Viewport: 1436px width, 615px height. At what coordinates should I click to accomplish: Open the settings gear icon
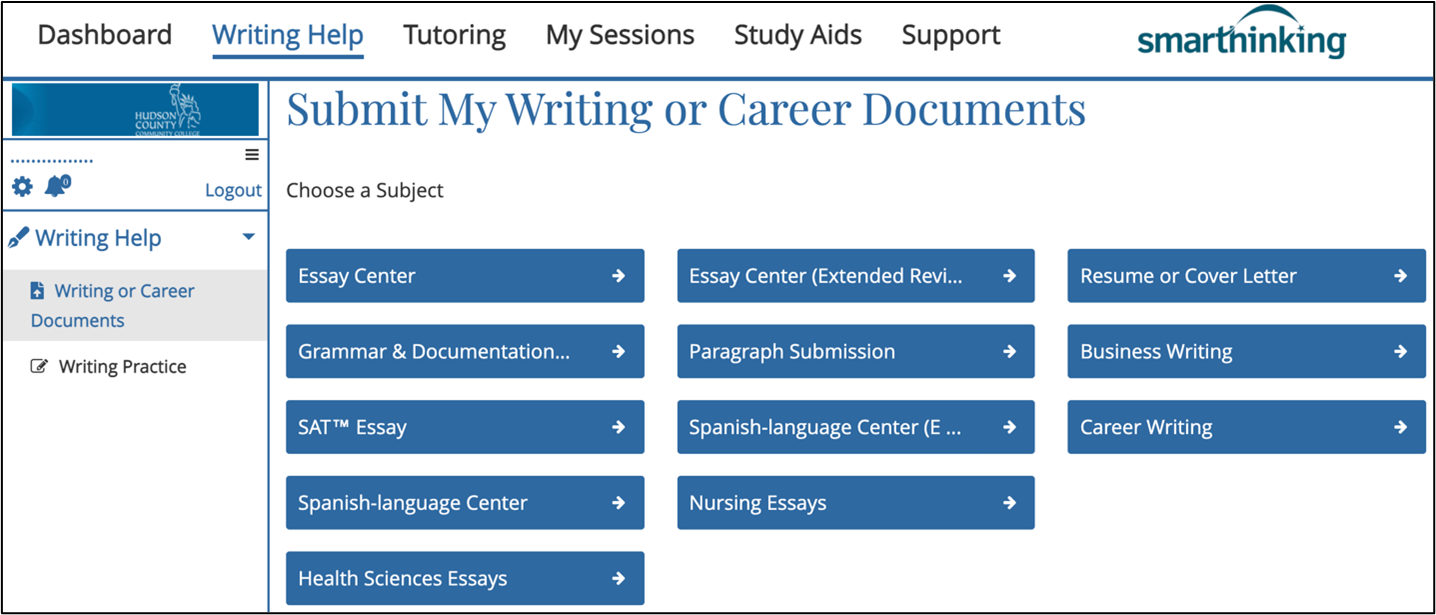tap(22, 187)
